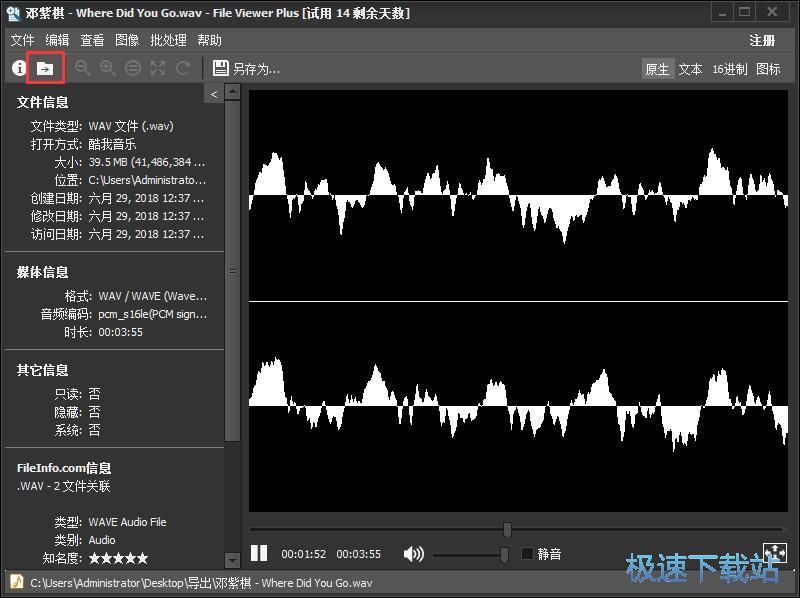Open the 帮助 menu

click(210, 40)
